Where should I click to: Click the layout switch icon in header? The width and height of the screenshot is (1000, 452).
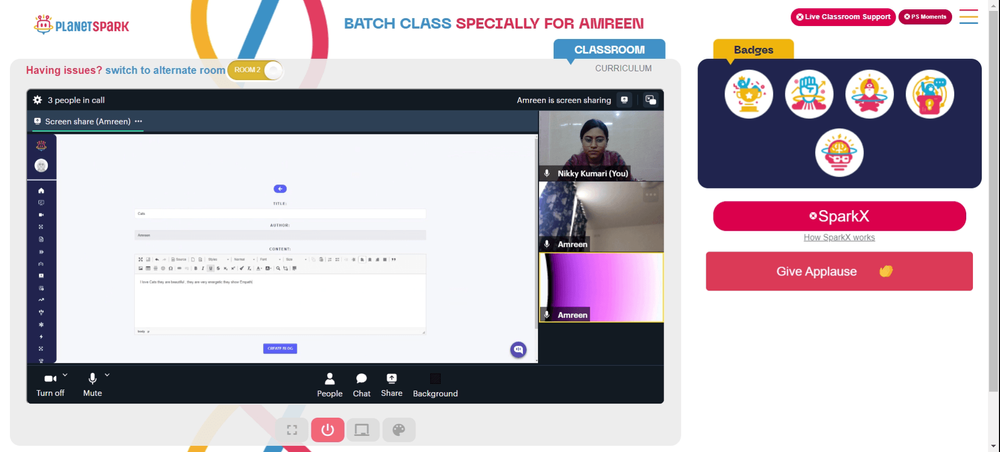click(x=651, y=100)
